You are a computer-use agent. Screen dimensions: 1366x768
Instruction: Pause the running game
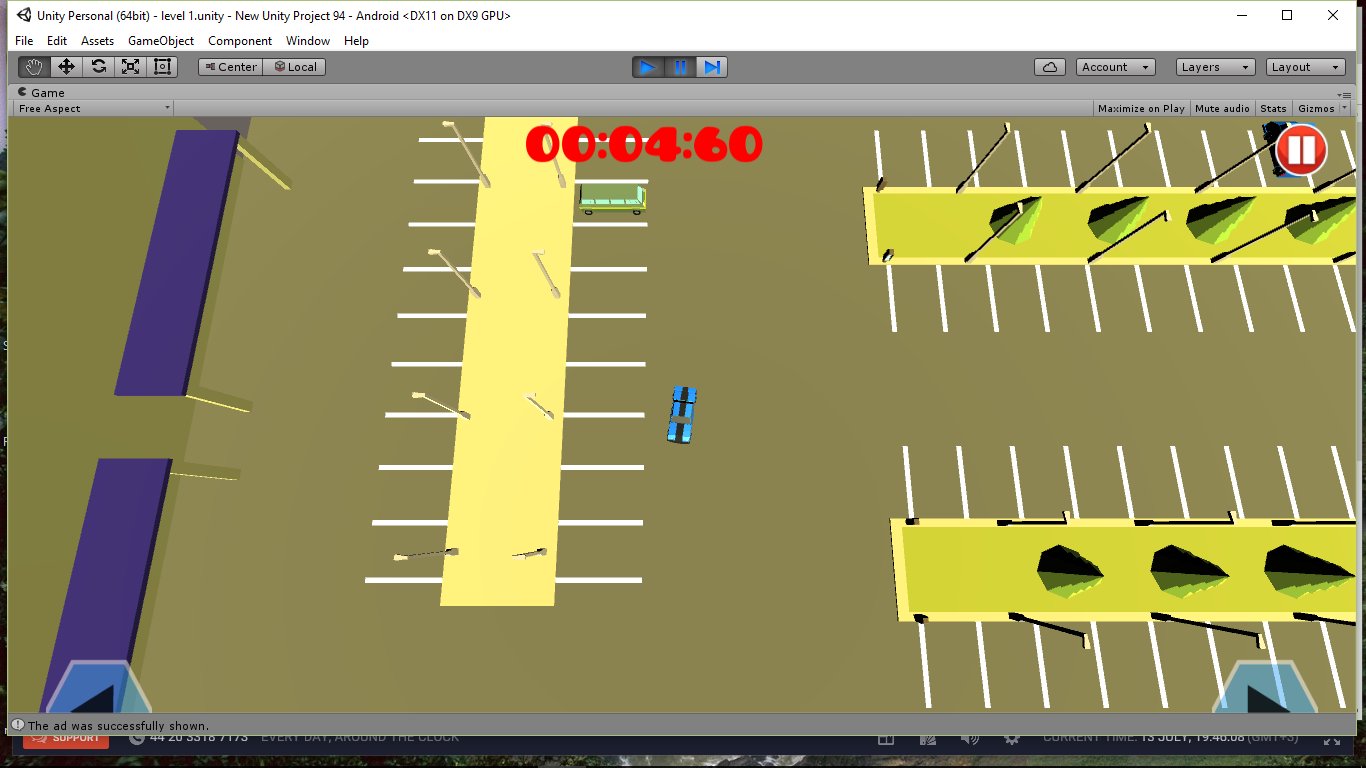tap(680, 67)
